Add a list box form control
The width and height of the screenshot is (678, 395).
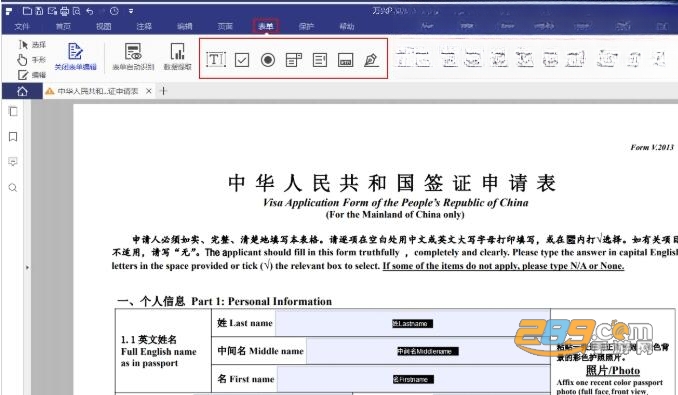pyautogui.click(x=320, y=60)
